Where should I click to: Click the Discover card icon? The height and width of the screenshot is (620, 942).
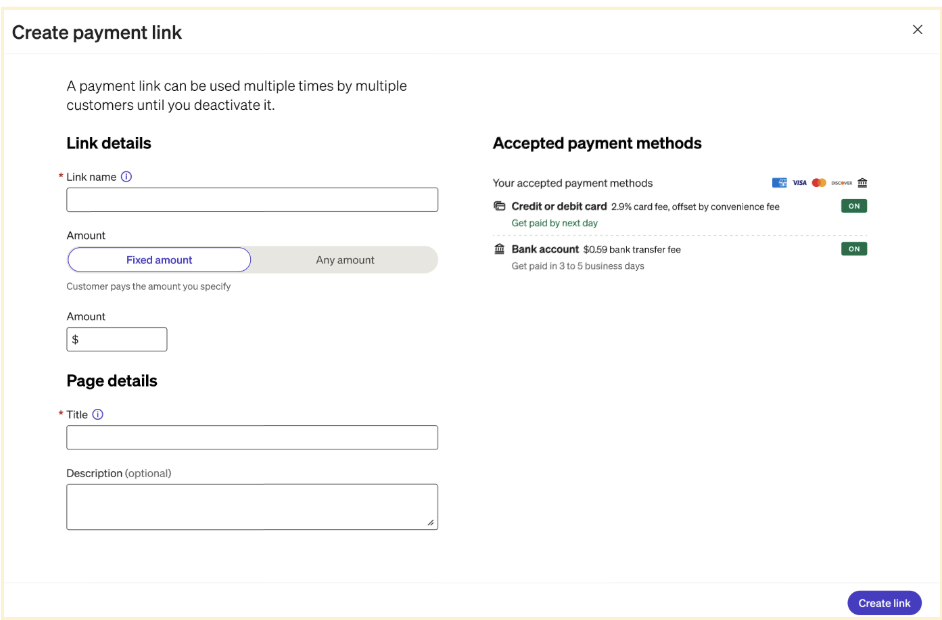842,183
